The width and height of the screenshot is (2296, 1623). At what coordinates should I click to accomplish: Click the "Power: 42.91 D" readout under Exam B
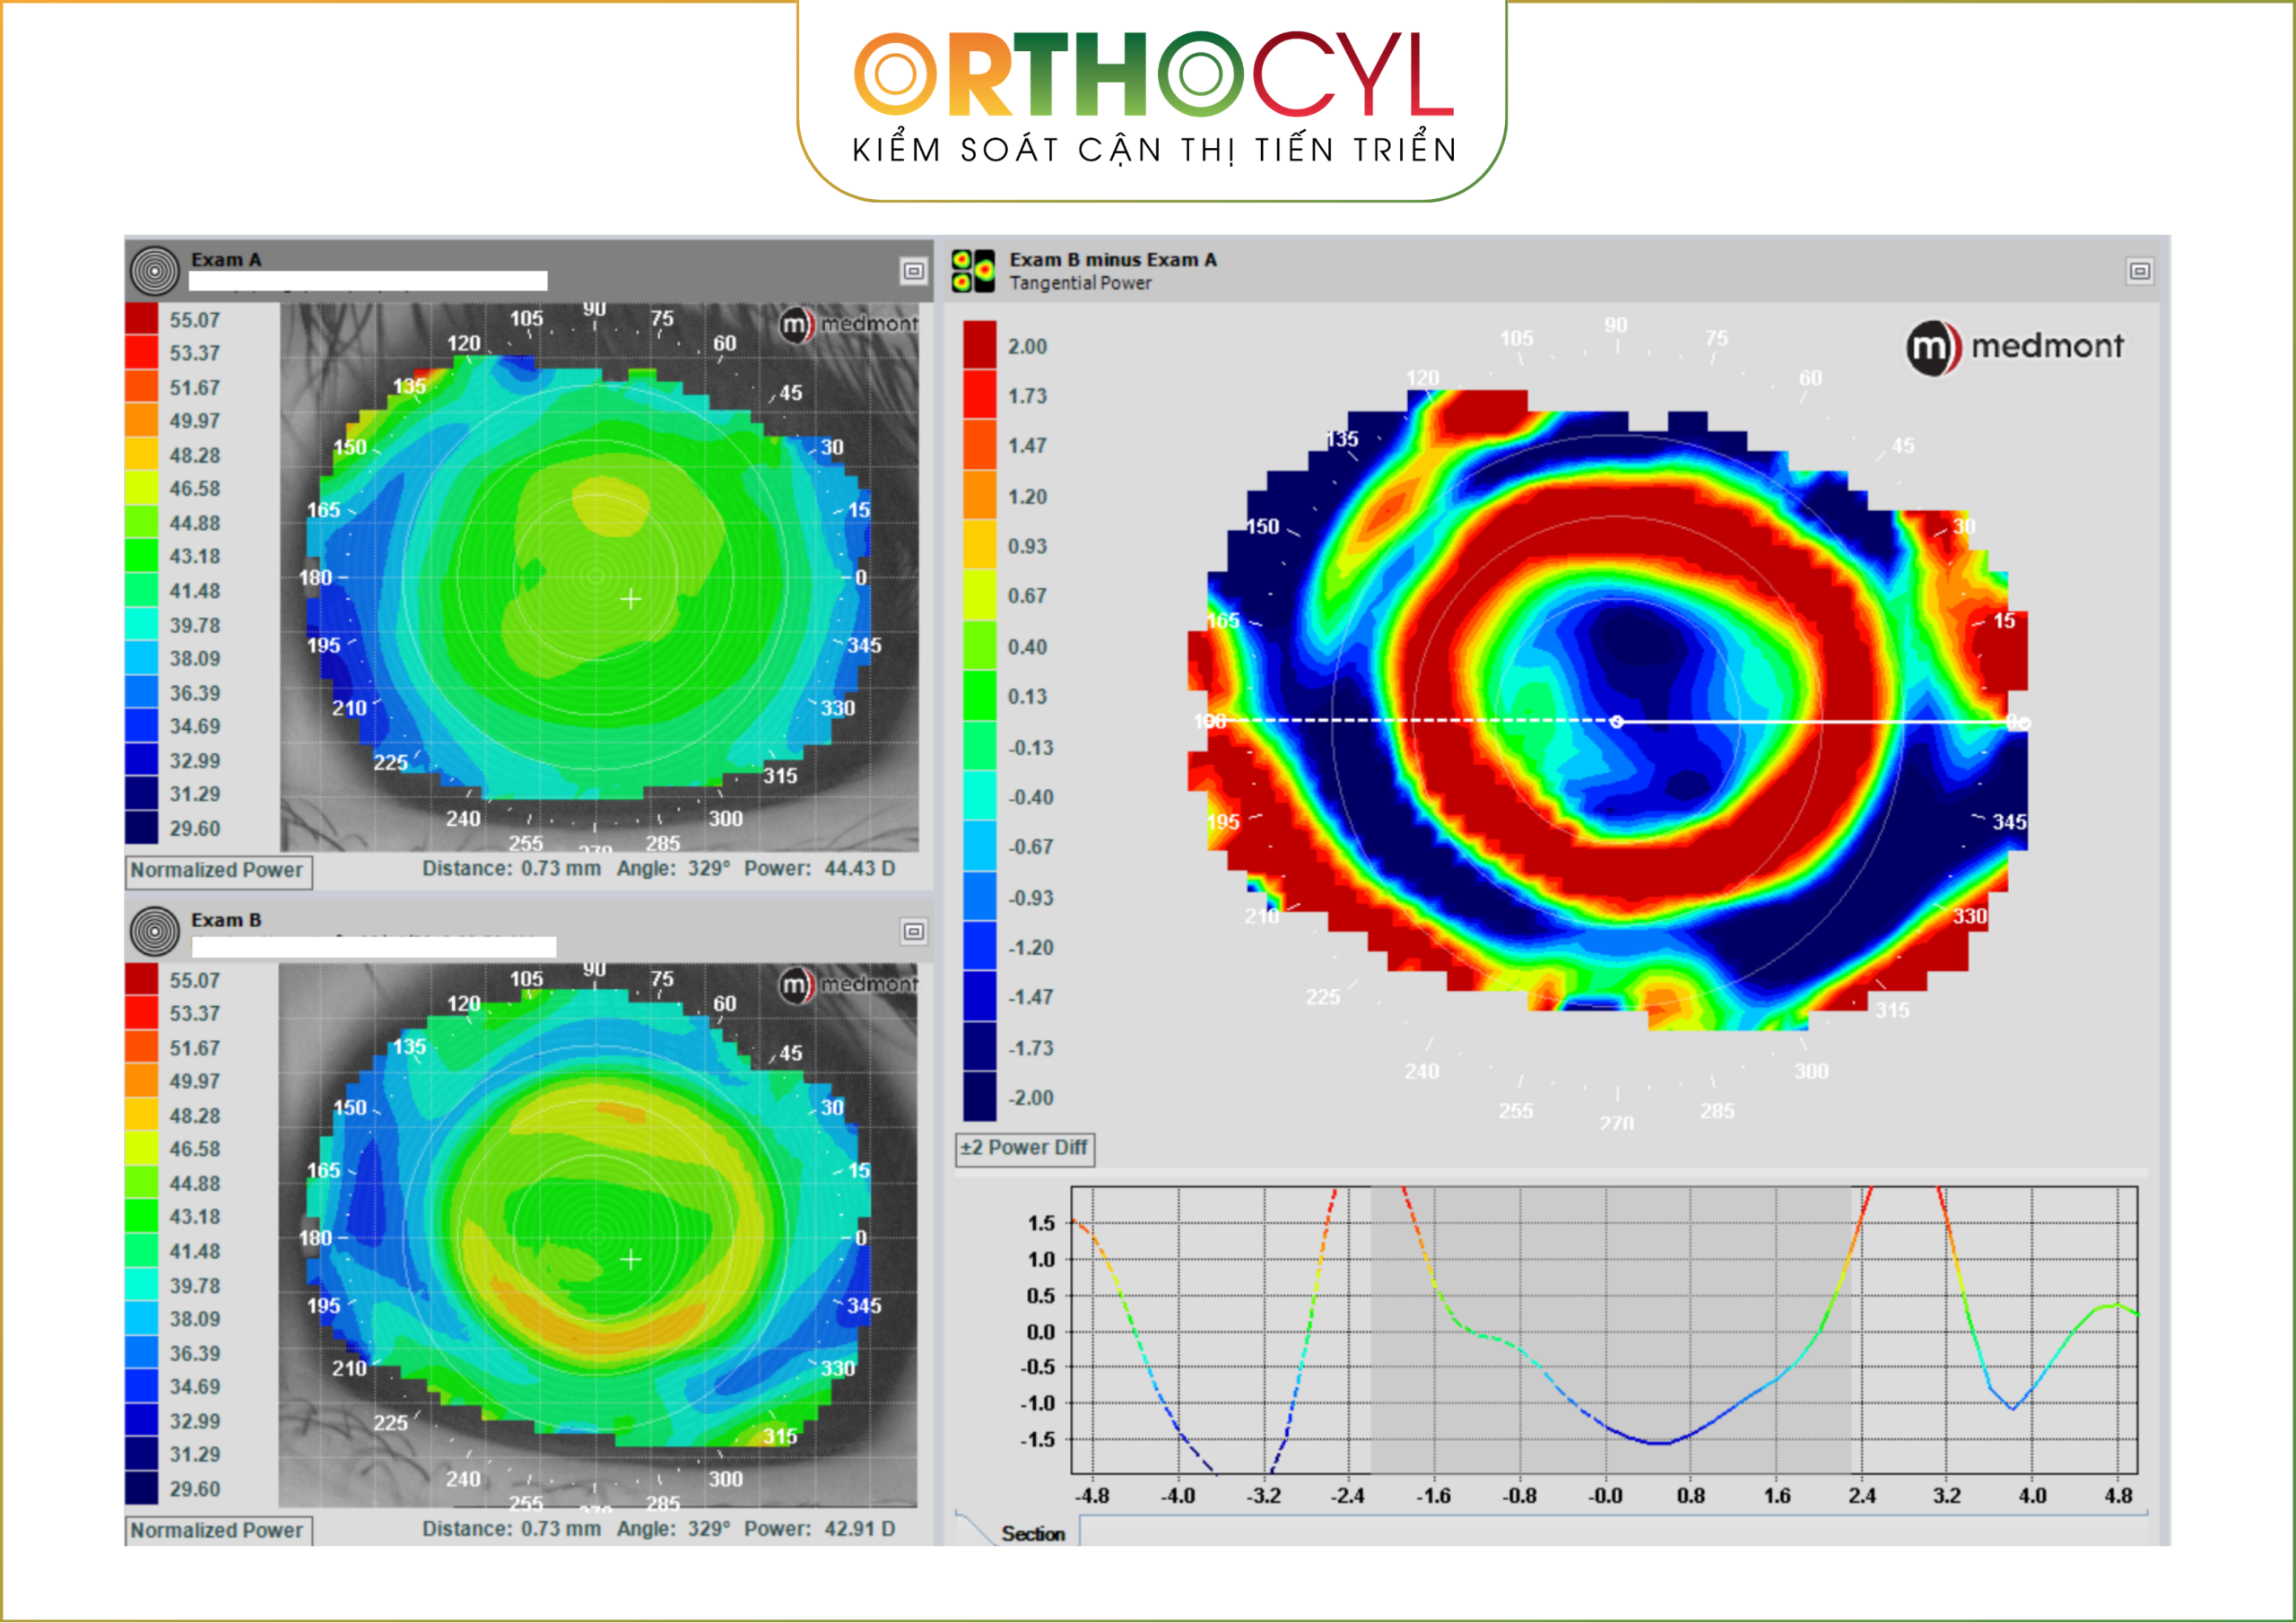click(x=820, y=1529)
